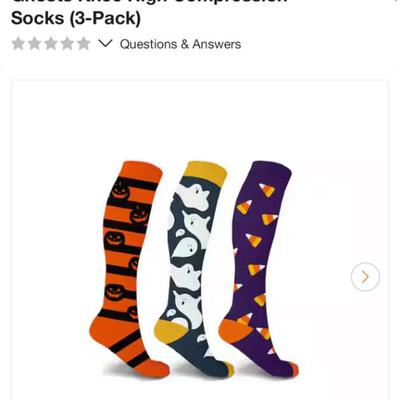Go to the next product image arrow
Viewport: 400px width, 400px height.
pos(365,277)
